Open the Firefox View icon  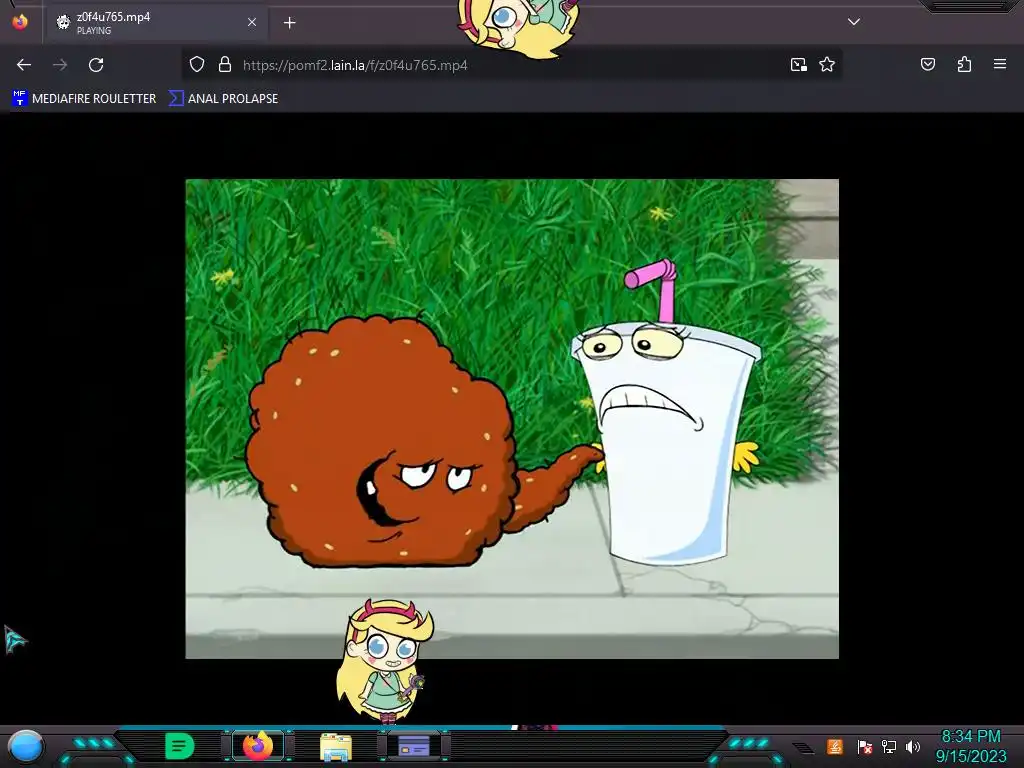click(x=20, y=22)
